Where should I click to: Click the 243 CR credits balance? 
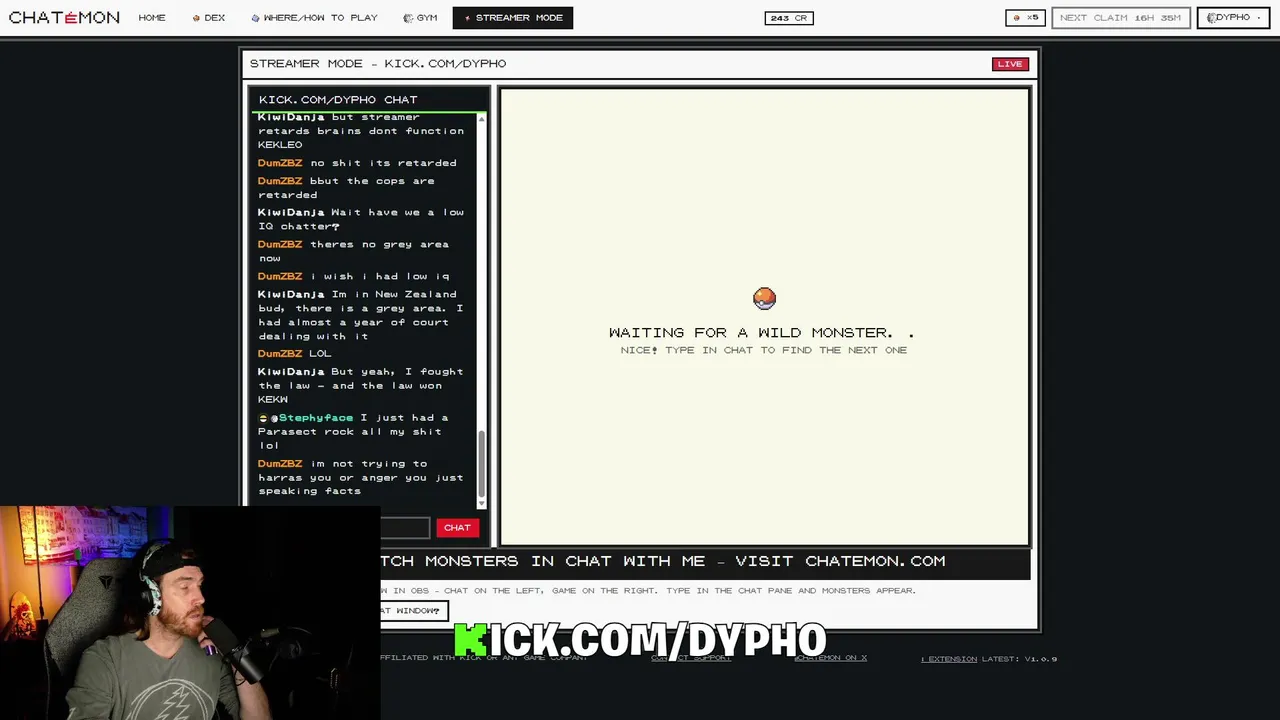(x=789, y=18)
